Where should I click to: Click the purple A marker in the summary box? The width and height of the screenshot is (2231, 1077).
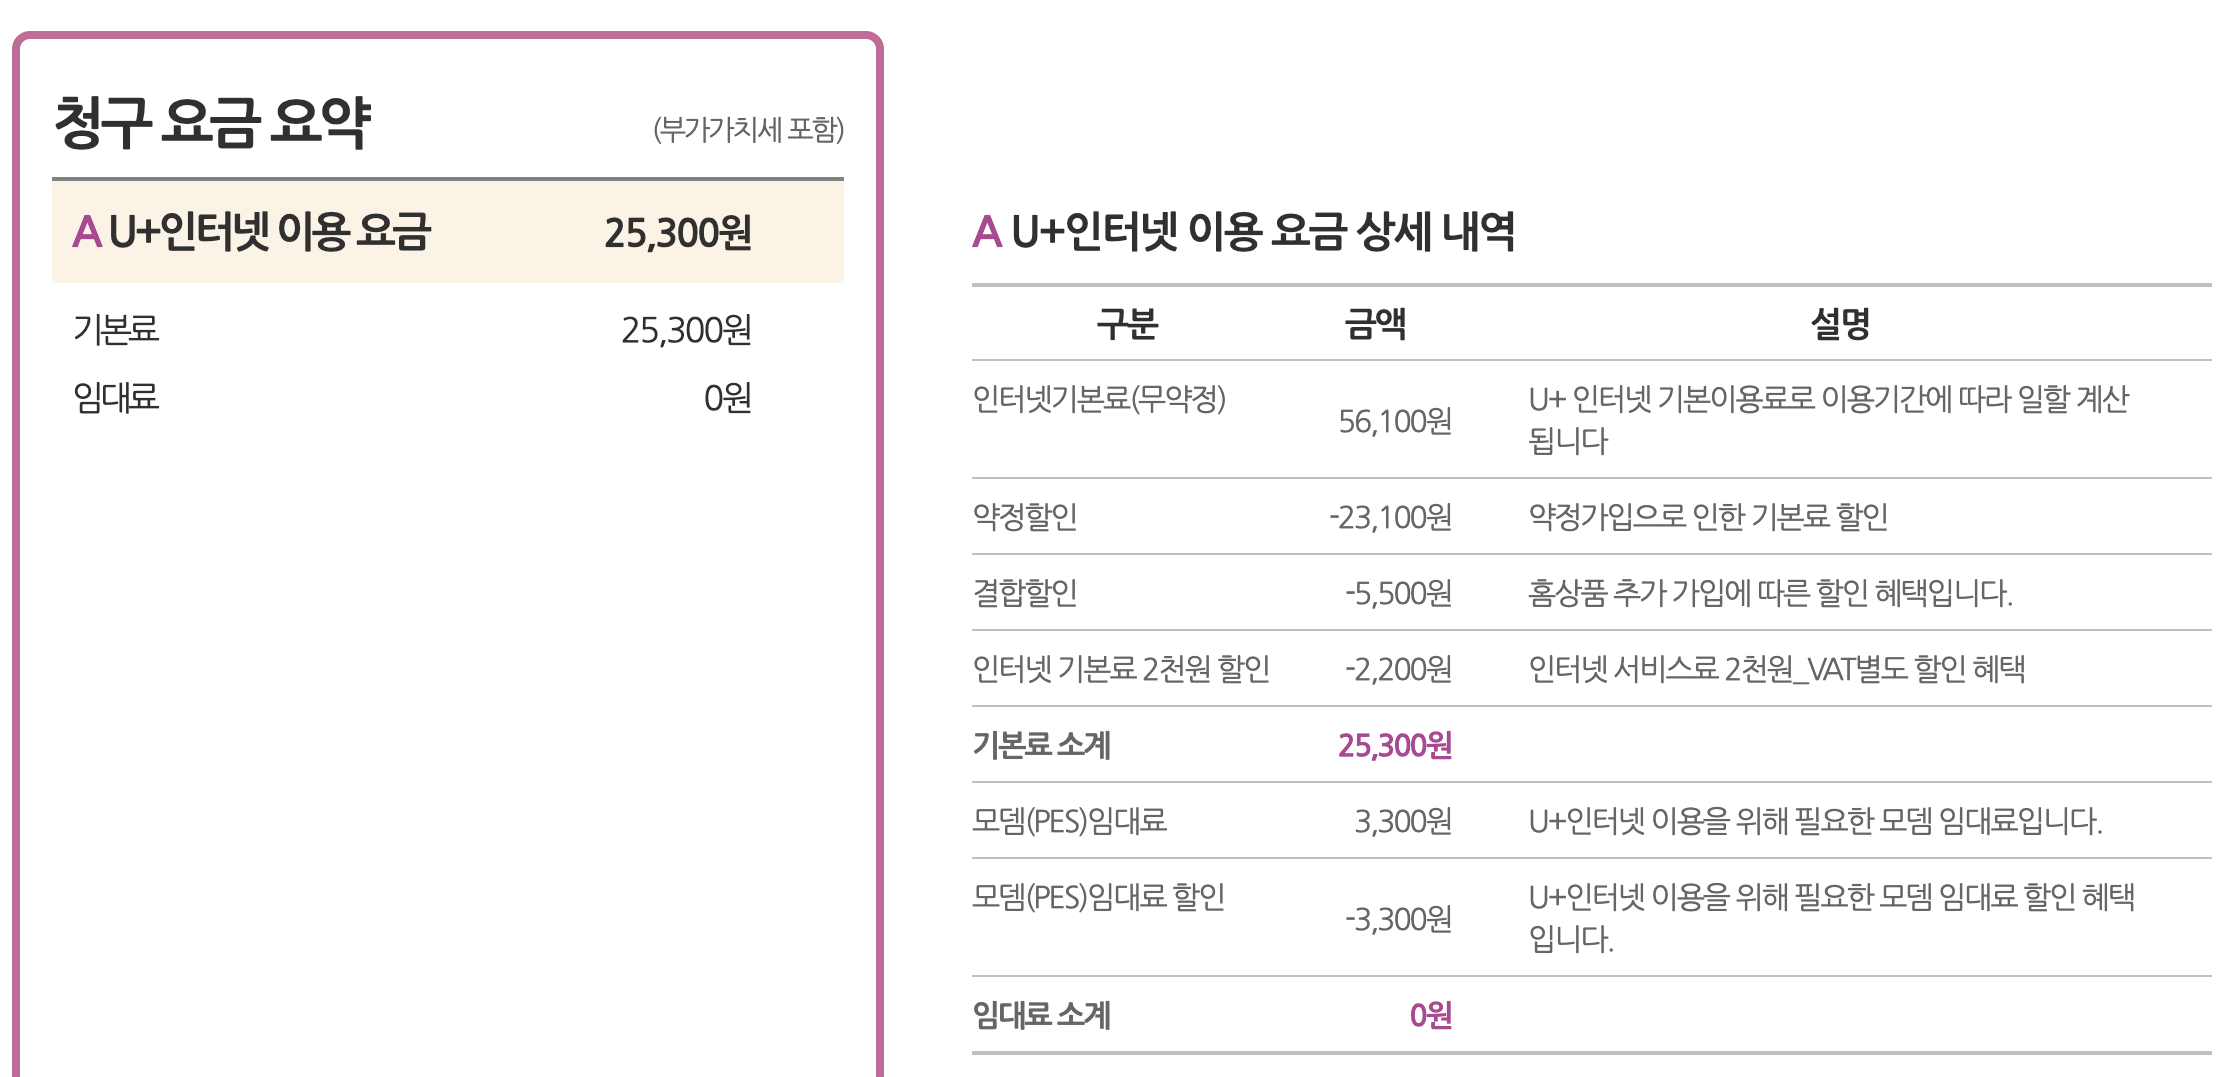pos(87,232)
